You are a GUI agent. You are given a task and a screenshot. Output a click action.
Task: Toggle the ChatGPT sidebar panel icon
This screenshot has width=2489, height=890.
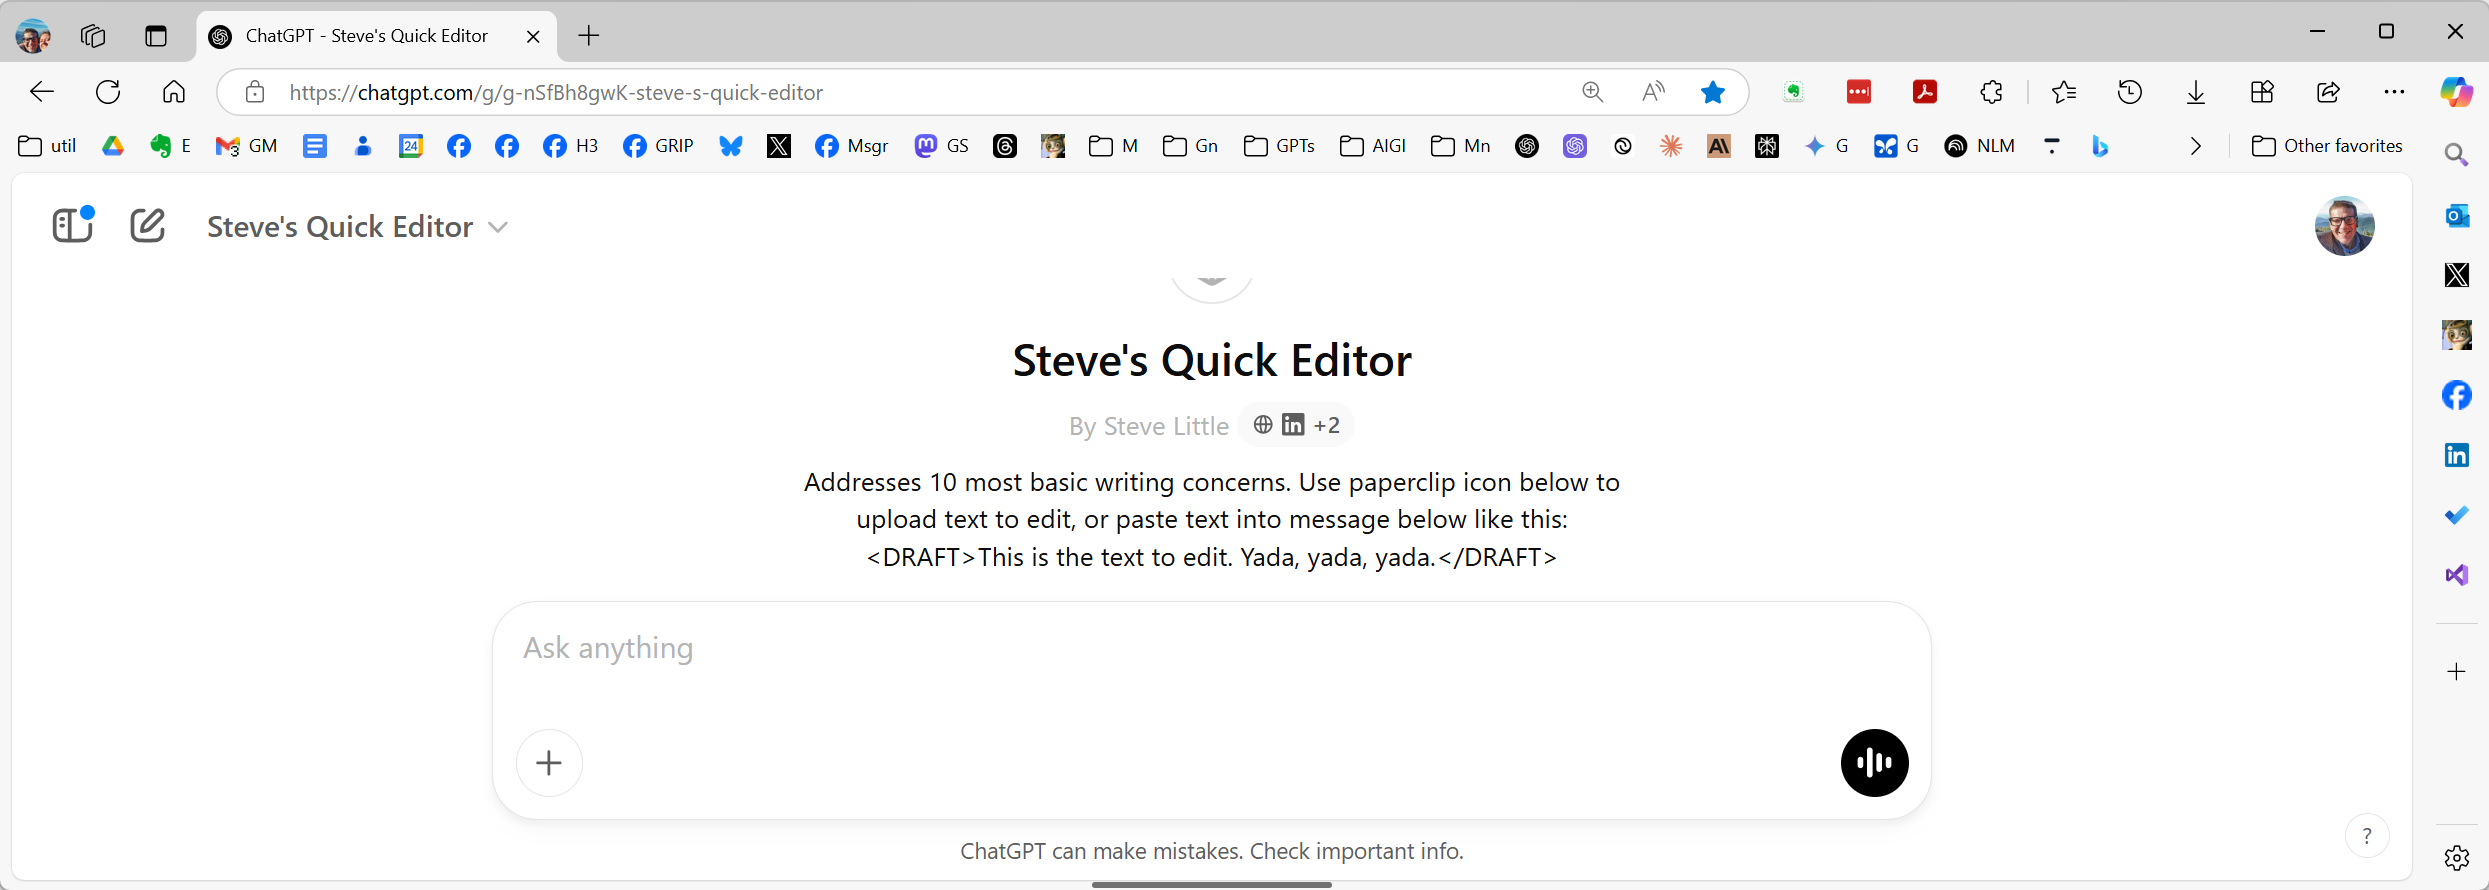[73, 225]
